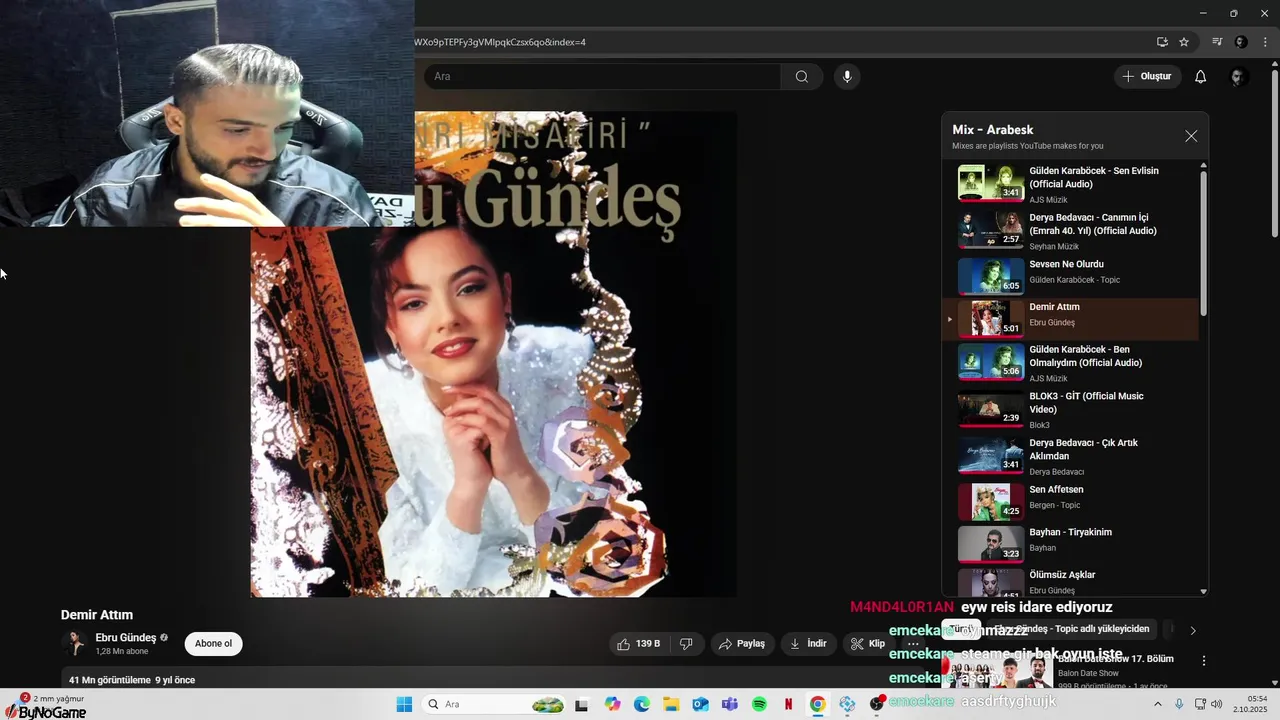Subscribe with the Abone ol button

point(213,644)
